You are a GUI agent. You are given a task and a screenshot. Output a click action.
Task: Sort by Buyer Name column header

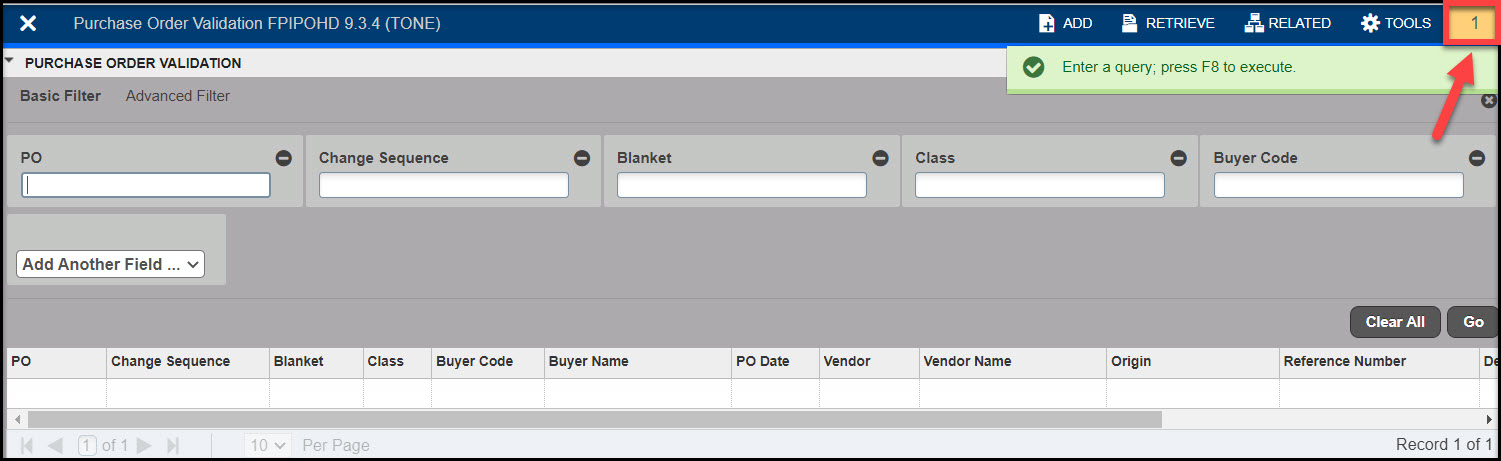(638, 362)
